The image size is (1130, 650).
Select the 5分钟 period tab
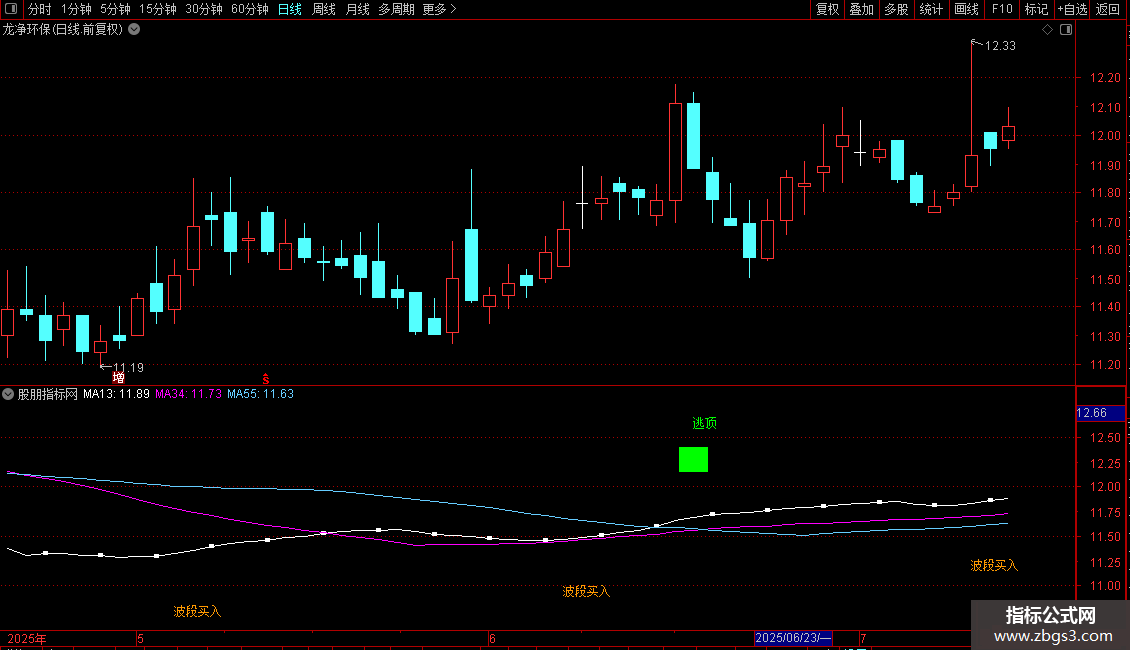115,9
